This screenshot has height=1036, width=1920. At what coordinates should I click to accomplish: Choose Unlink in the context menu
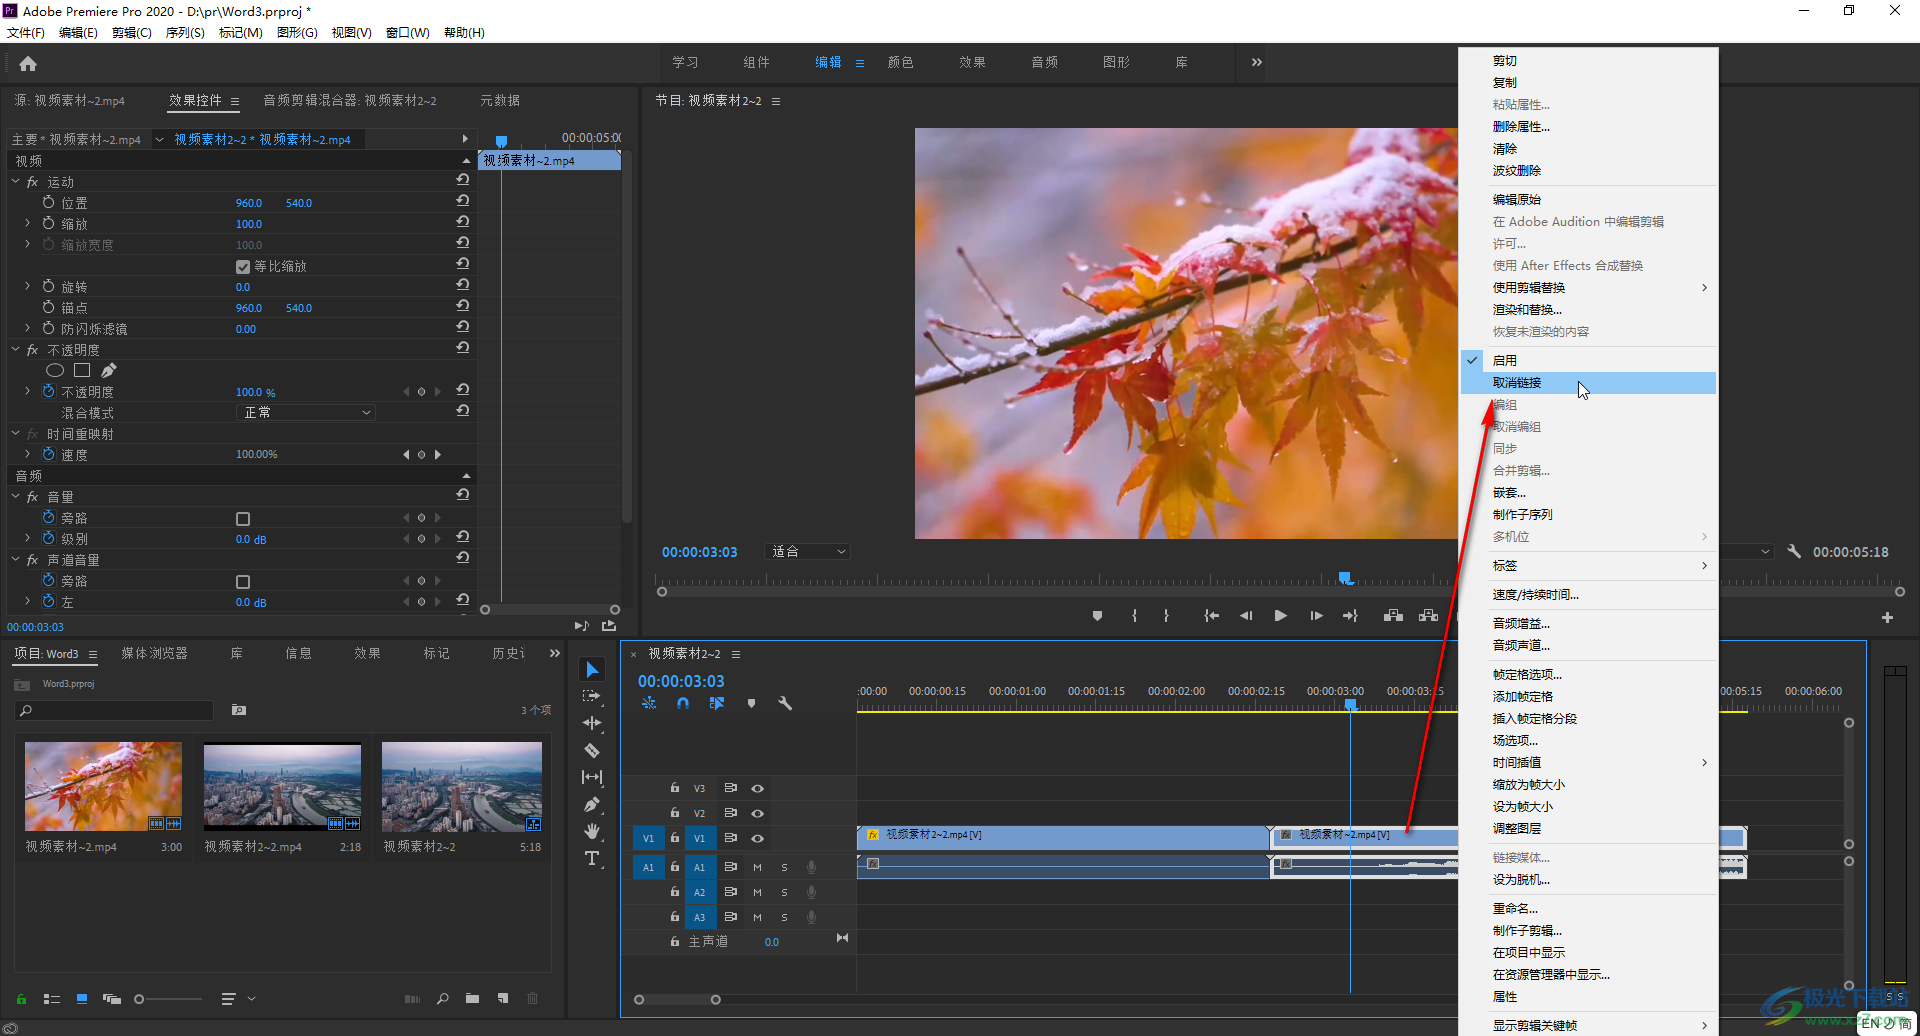1588,383
